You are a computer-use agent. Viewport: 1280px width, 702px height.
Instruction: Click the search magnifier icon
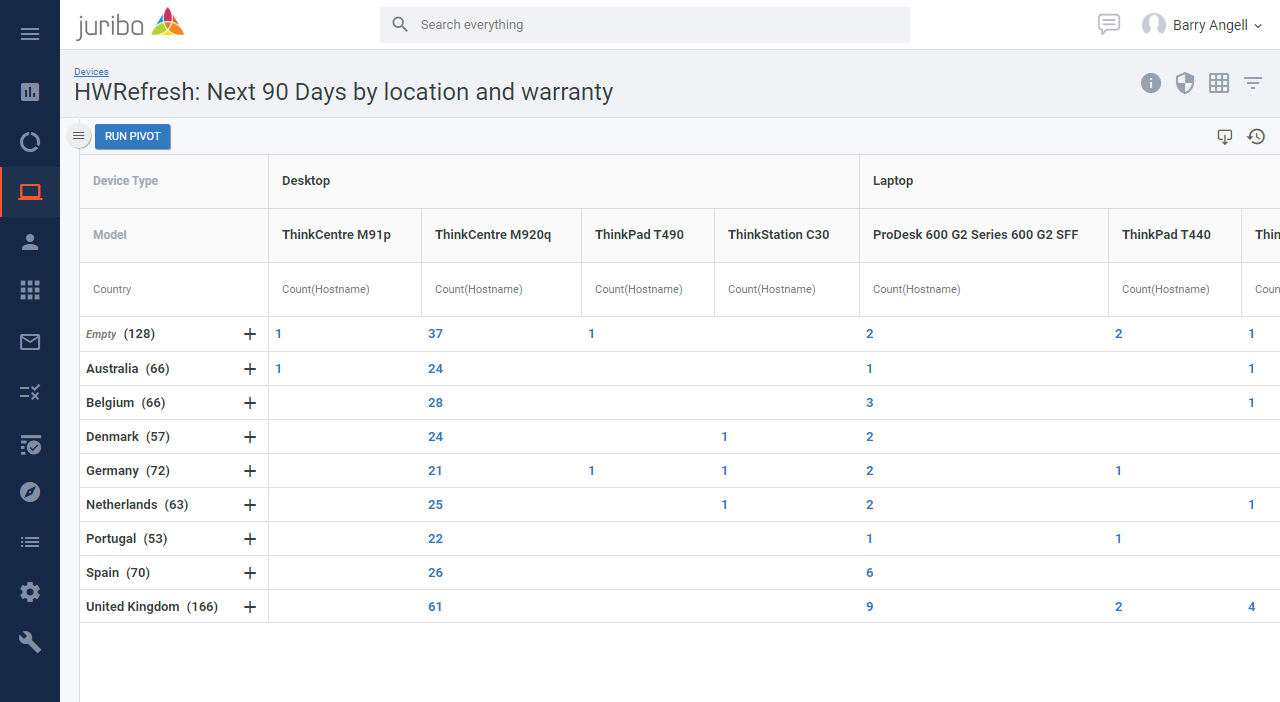pos(400,24)
